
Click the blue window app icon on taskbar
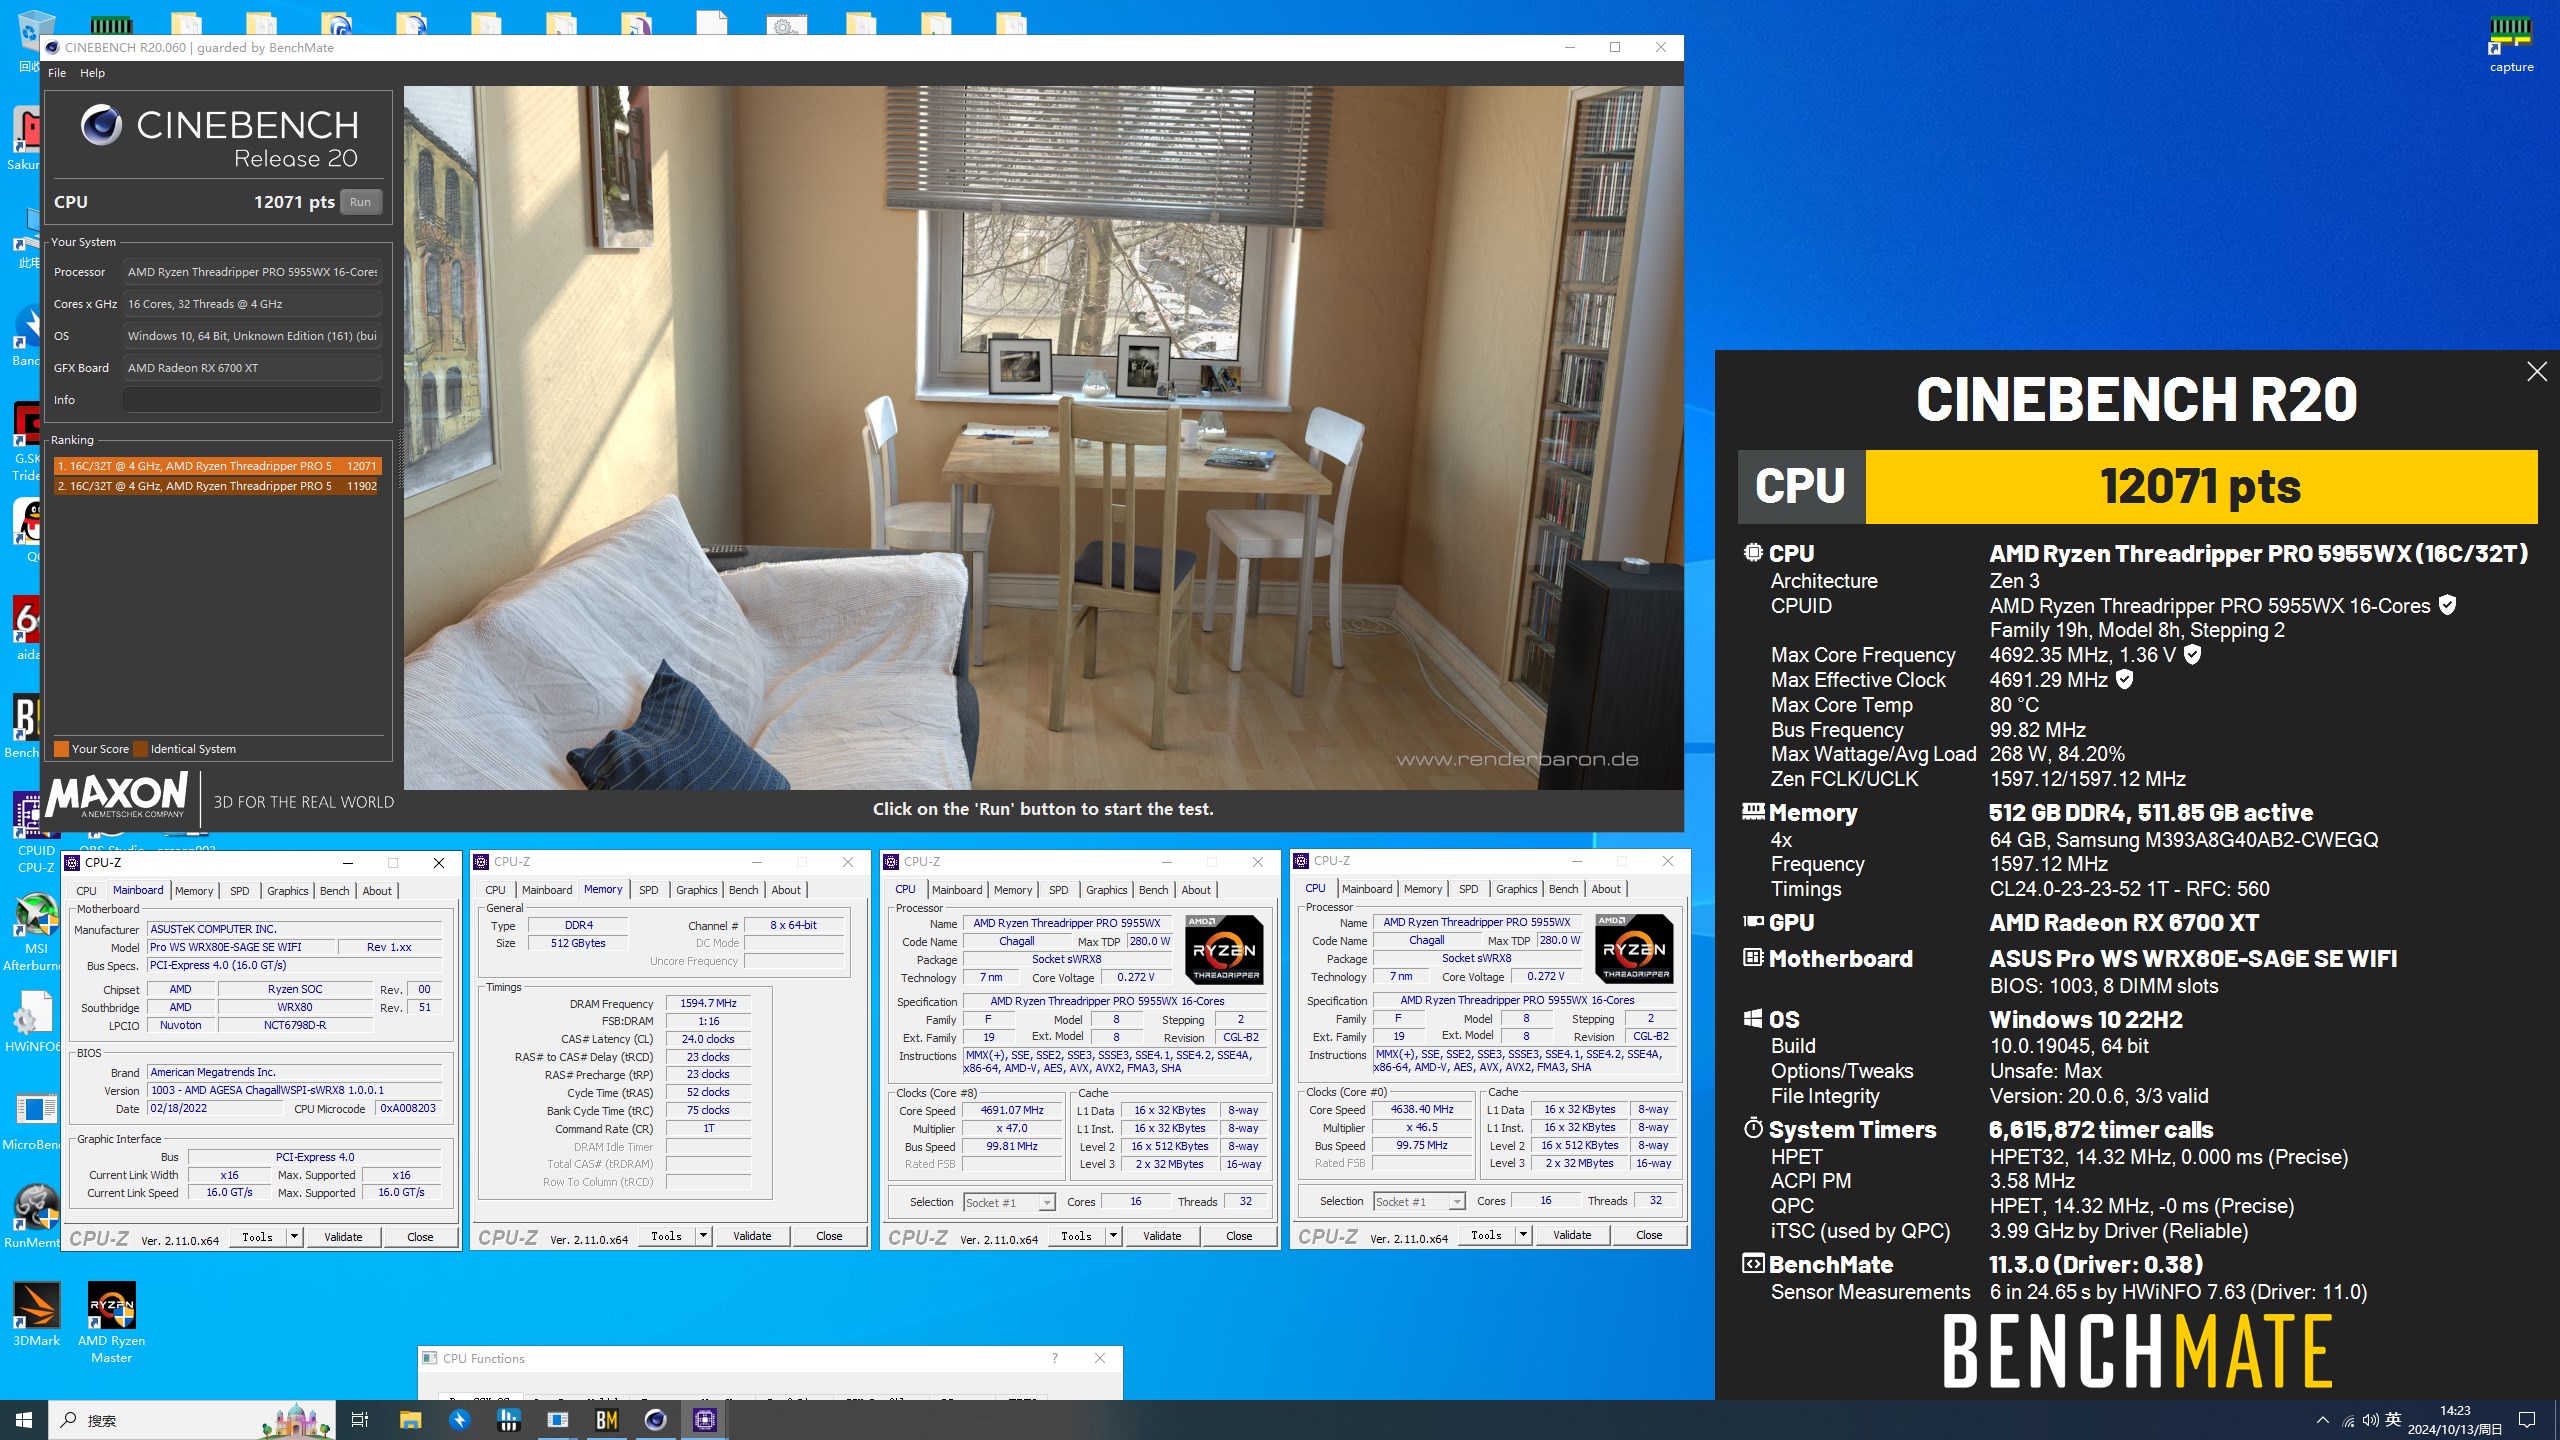point(558,1420)
